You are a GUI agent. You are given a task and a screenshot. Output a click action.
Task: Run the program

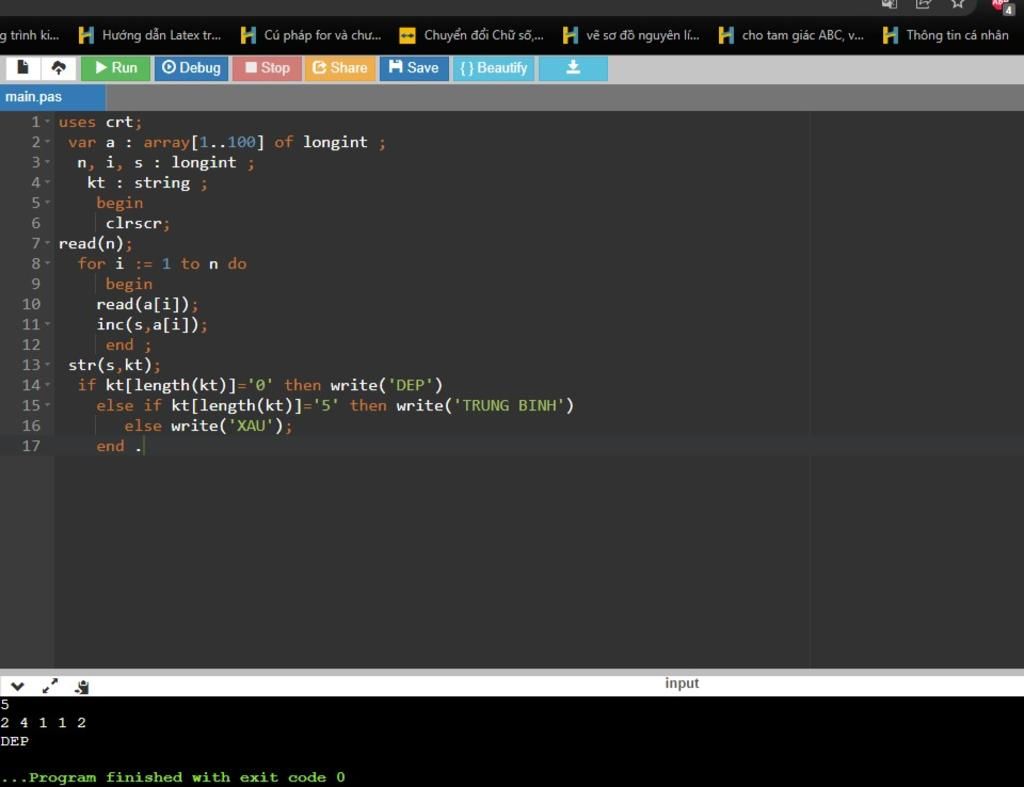click(116, 68)
